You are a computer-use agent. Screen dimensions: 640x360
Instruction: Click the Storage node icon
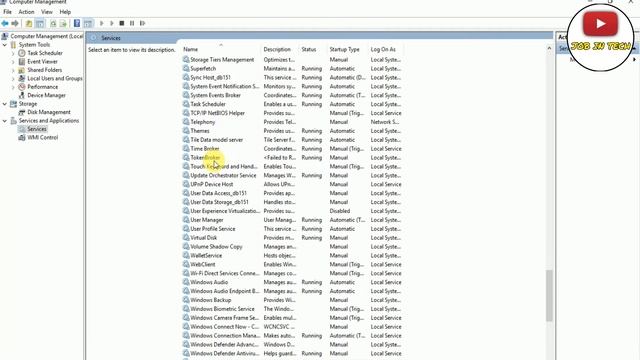(13, 104)
